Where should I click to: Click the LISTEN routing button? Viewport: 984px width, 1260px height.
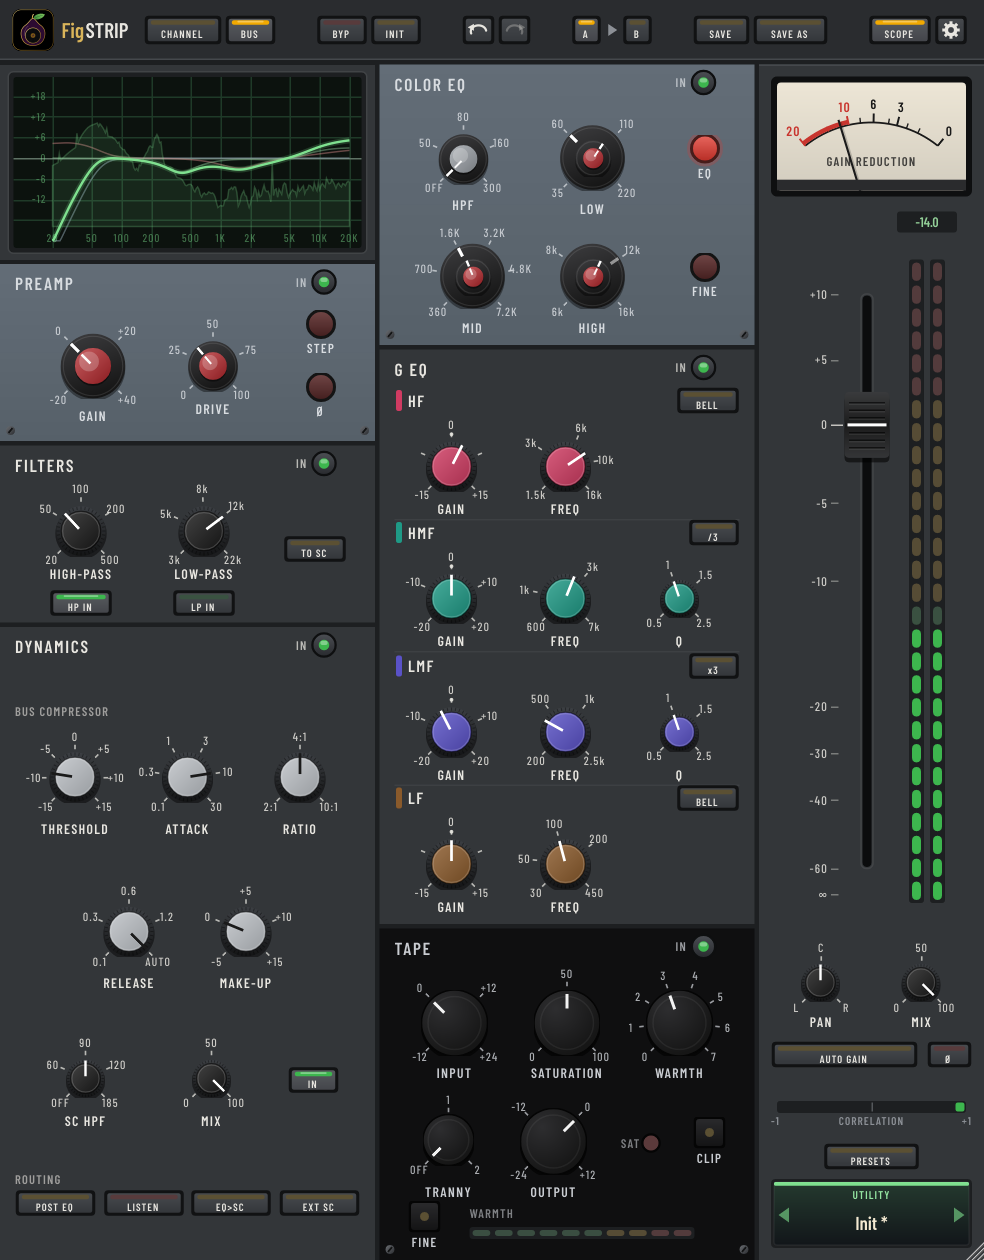143,1203
